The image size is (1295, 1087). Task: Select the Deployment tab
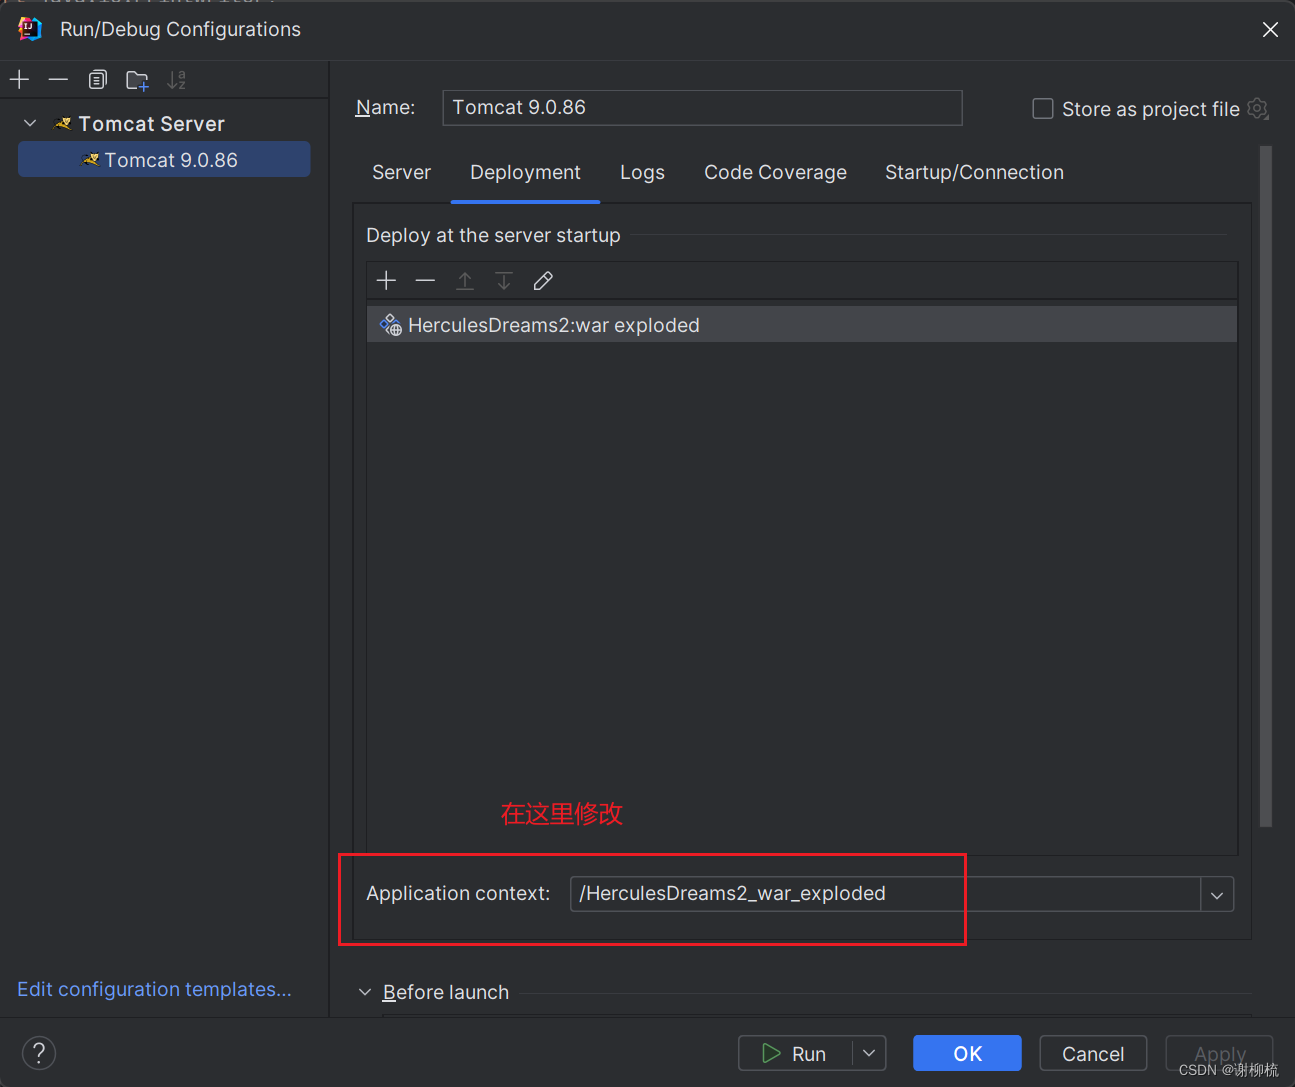(x=525, y=172)
